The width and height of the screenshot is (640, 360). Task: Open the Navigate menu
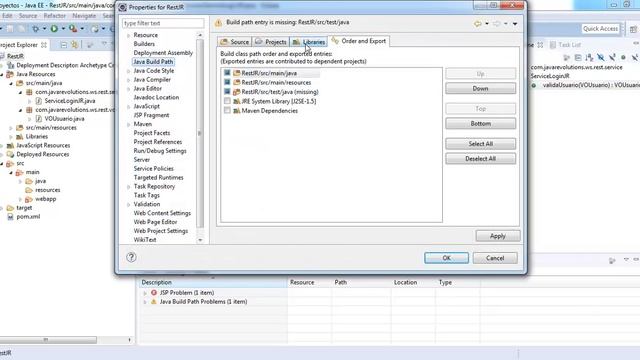coord(84,16)
